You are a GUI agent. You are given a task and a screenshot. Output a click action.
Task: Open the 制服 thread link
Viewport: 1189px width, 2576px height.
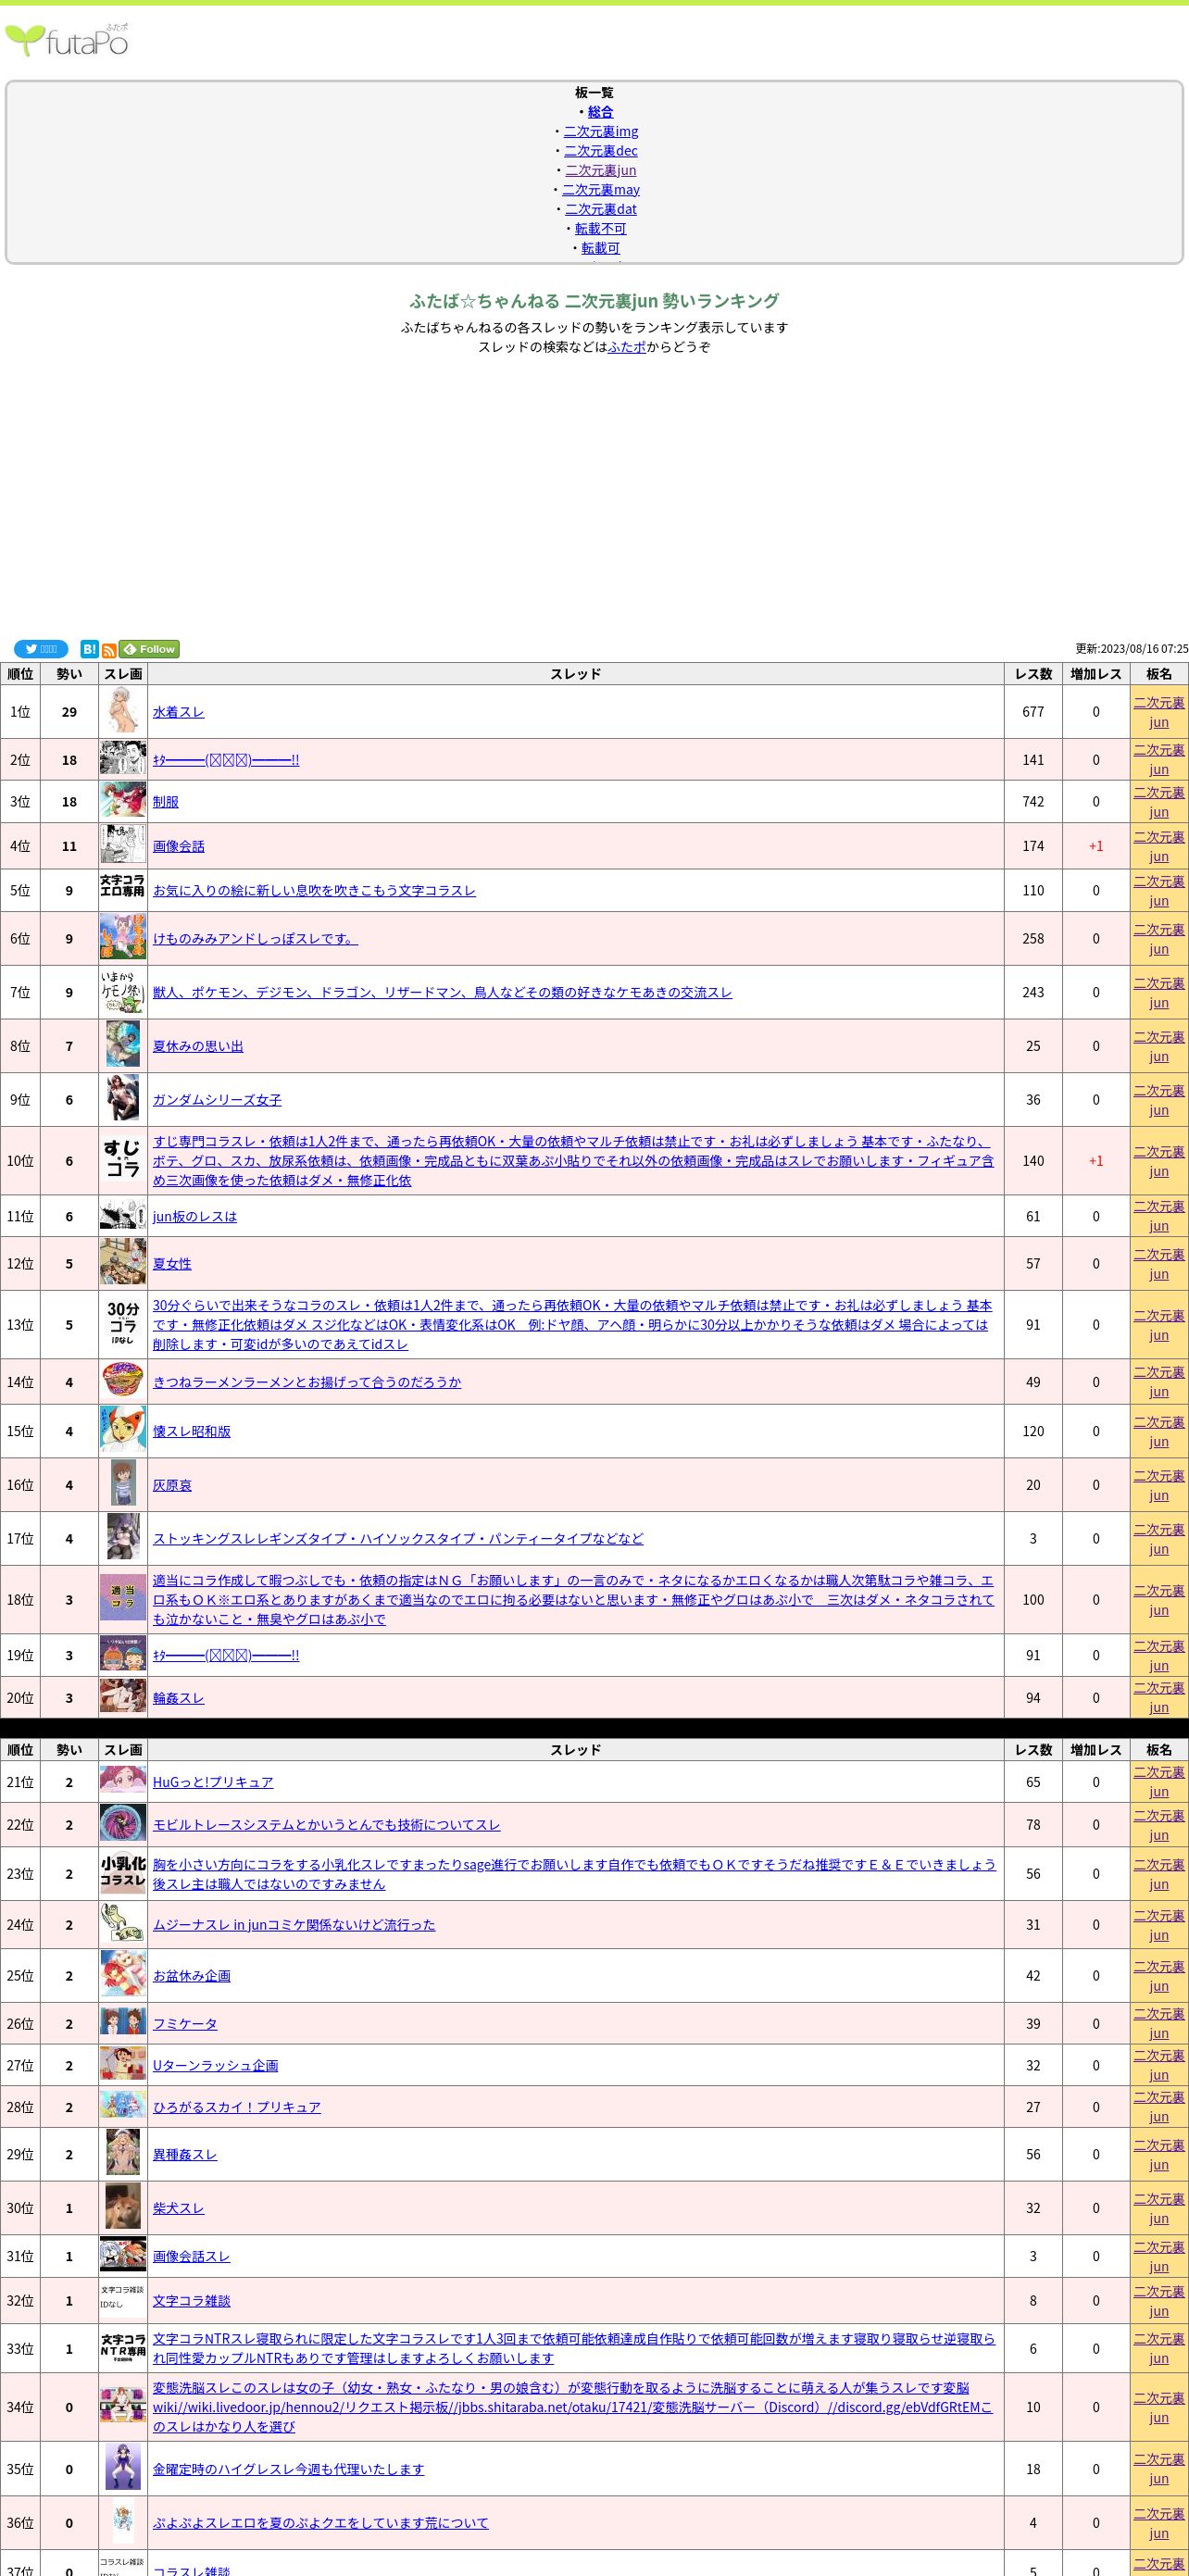[x=165, y=802]
